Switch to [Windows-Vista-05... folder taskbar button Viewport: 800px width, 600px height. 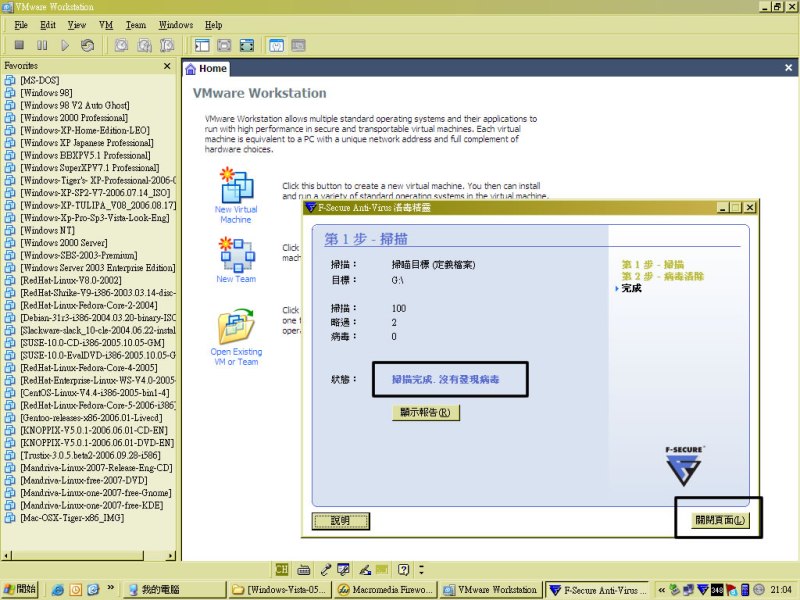(x=280, y=590)
